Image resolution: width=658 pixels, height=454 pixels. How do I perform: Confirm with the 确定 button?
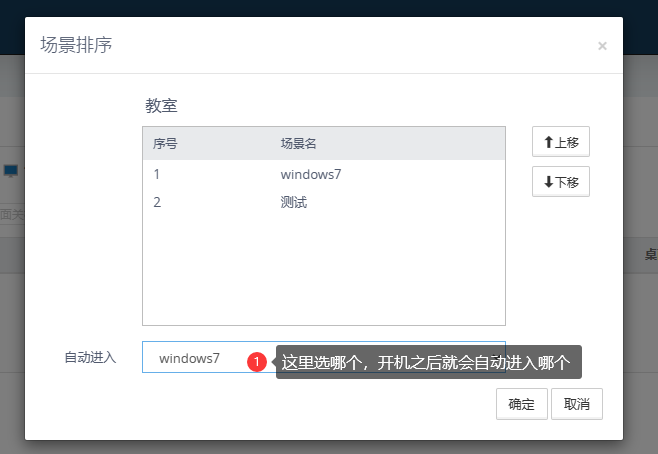click(521, 404)
